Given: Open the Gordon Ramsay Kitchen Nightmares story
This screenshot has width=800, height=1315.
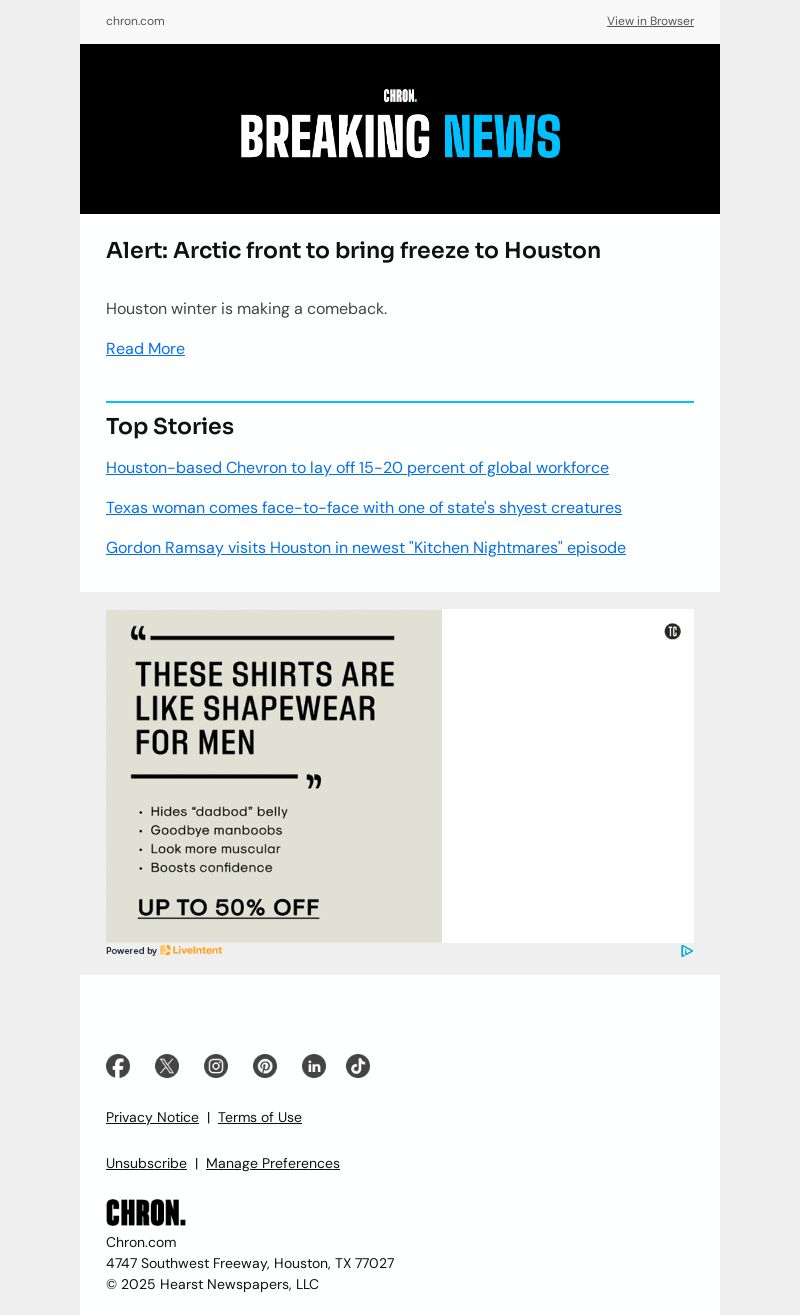Looking at the screenshot, I should pyautogui.click(x=366, y=548).
